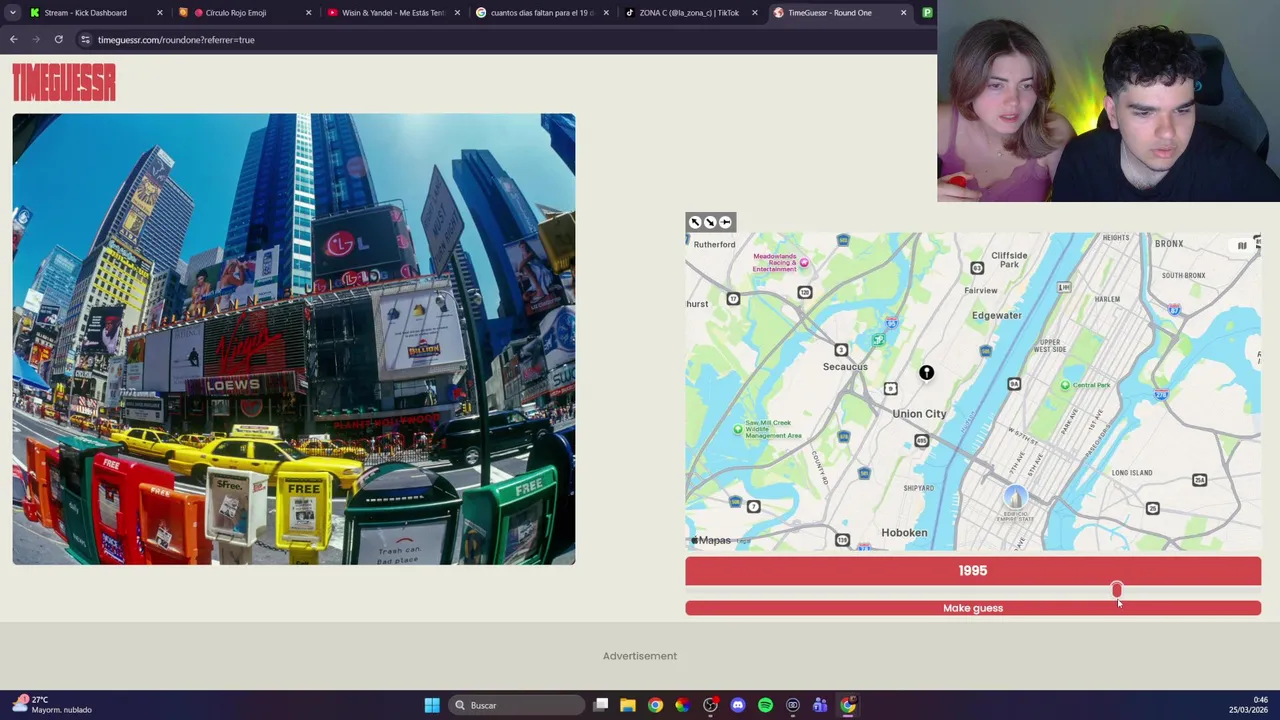Click the black guess pin on the map
This screenshot has height=720, width=1280.
click(x=927, y=373)
